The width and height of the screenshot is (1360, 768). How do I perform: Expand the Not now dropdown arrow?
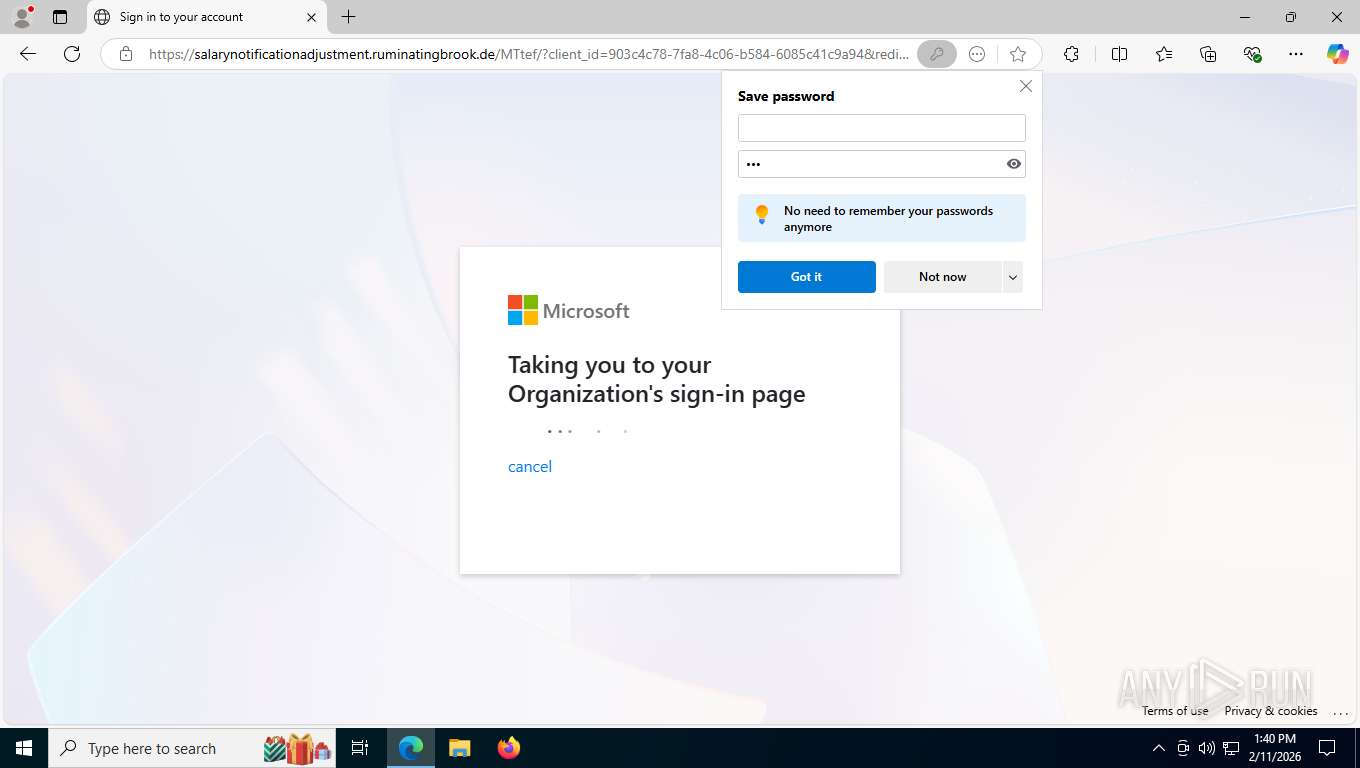[x=1013, y=277]
